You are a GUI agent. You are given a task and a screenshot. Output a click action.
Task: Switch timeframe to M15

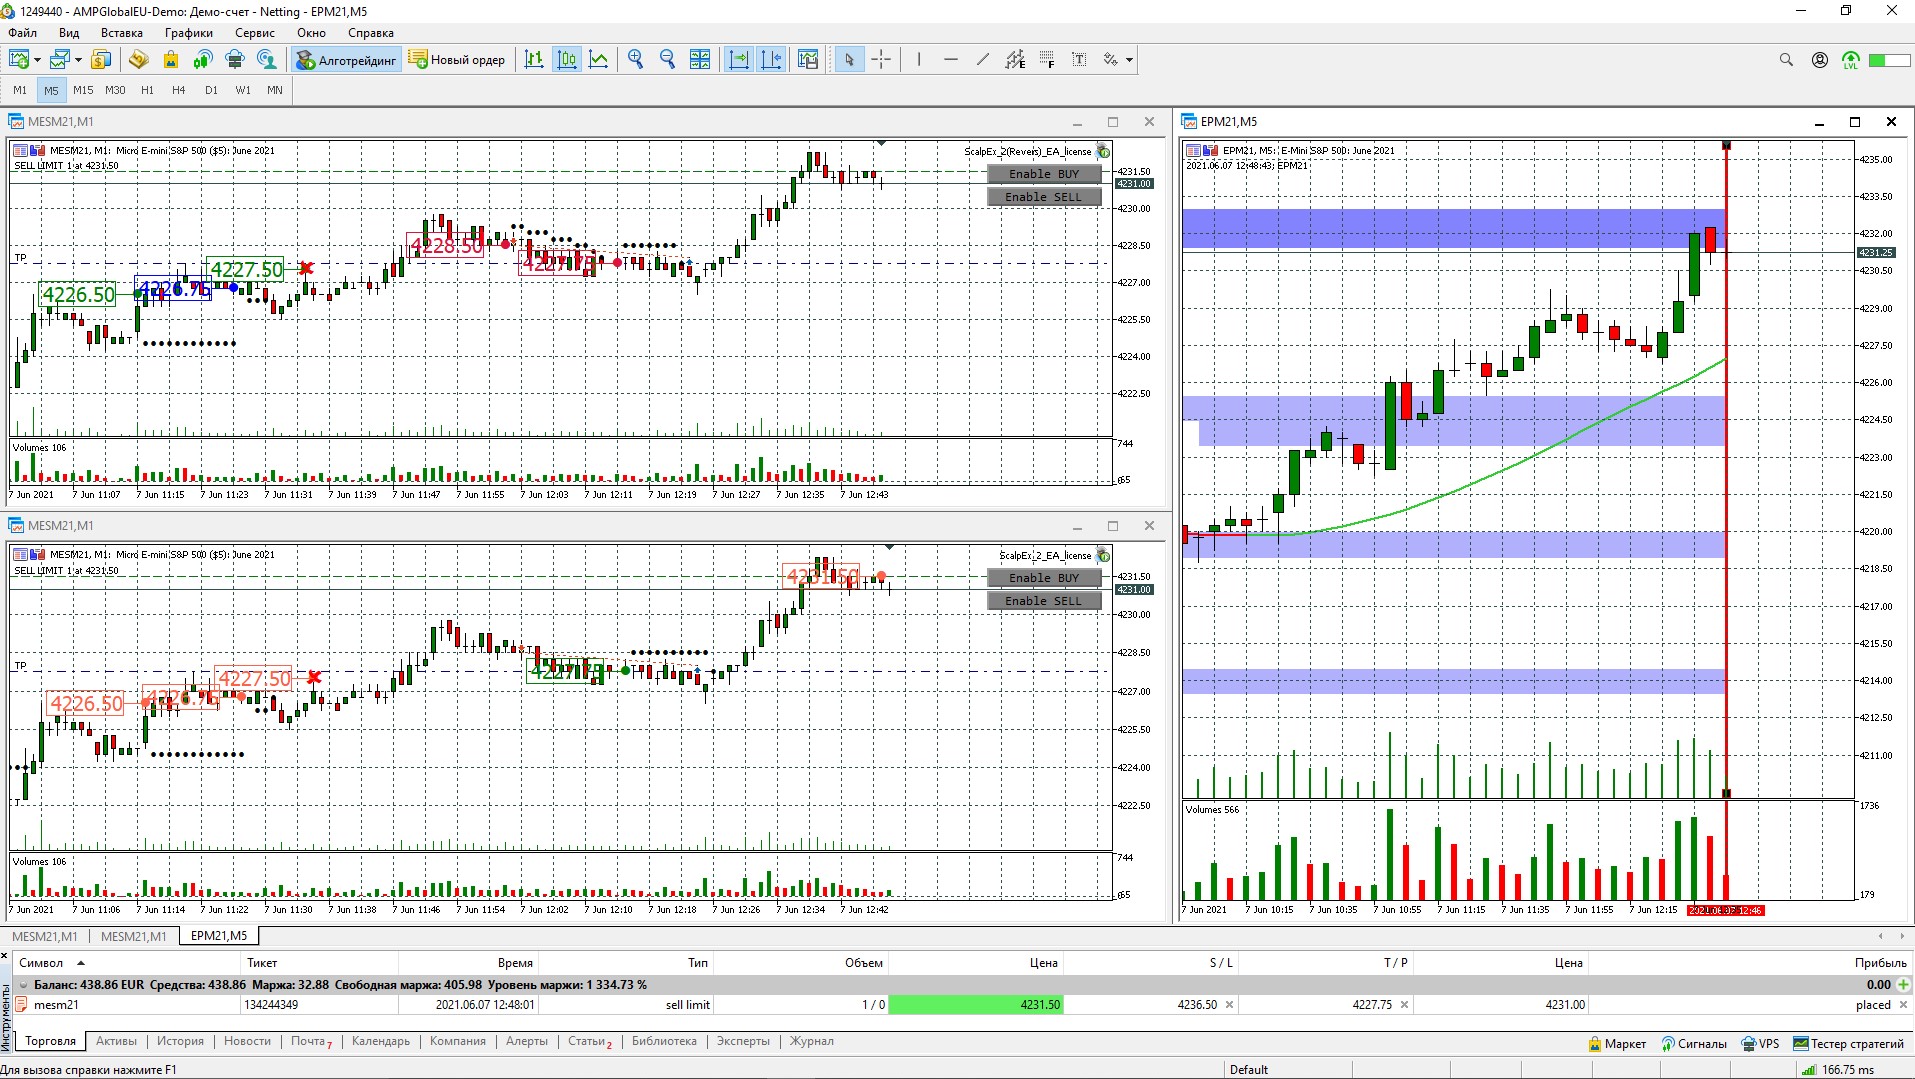(83, 90)
